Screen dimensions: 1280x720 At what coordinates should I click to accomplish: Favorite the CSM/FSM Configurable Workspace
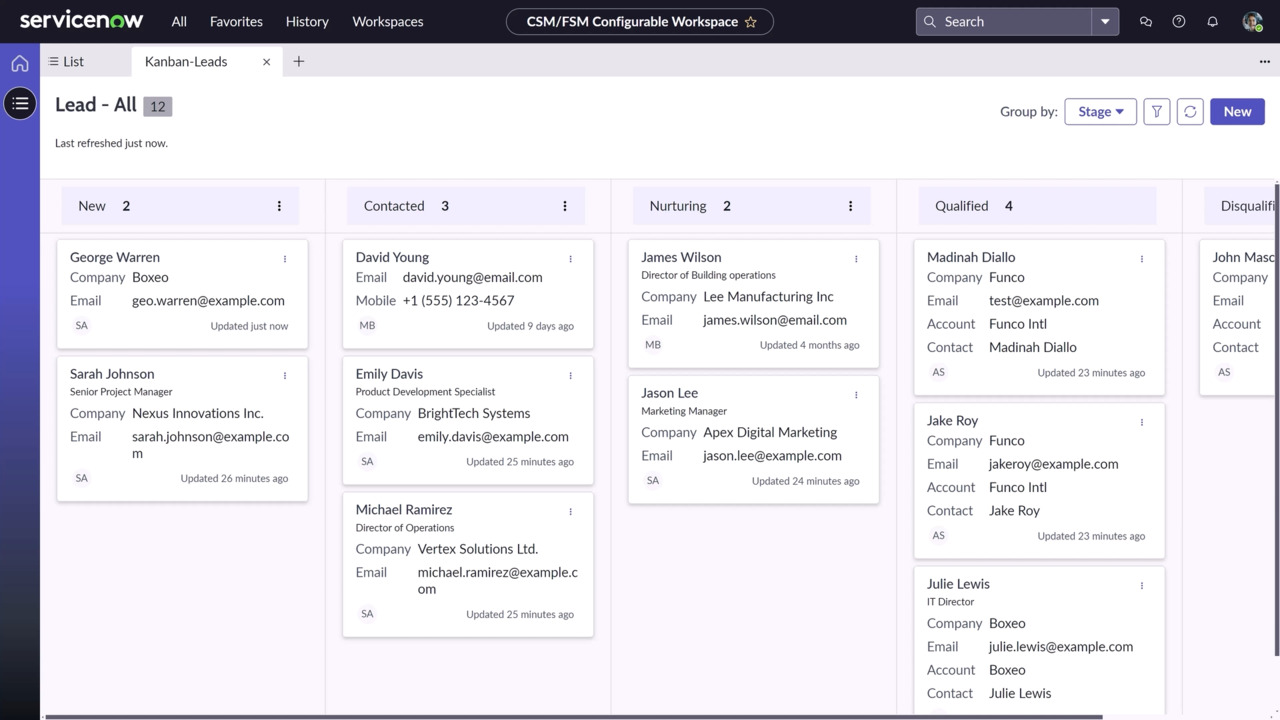click(751, 21)
